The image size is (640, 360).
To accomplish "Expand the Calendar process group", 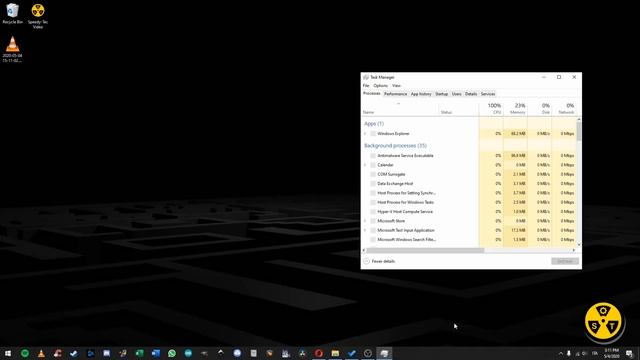I will tap(365, 165).
